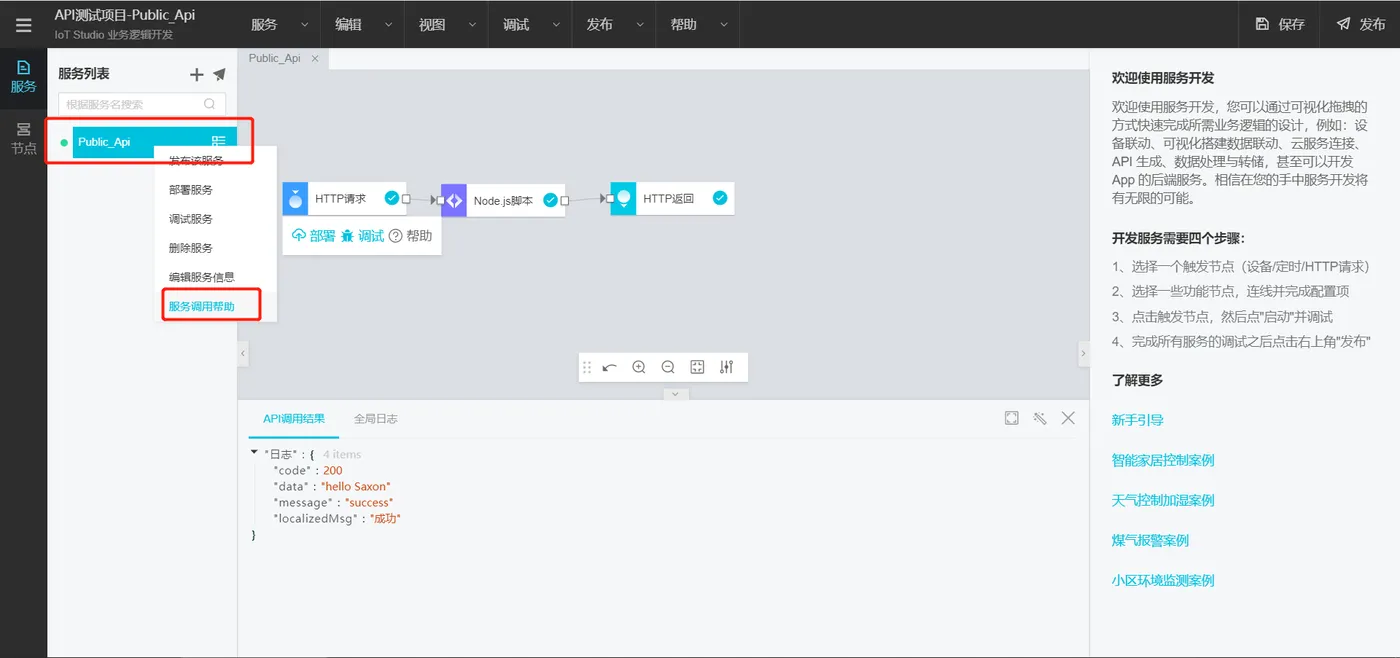The width and height of the screenshot is (1400, 658).
Task: Click the fit-to-screen icon in canvas toolbar
Action: pos(698,367)
